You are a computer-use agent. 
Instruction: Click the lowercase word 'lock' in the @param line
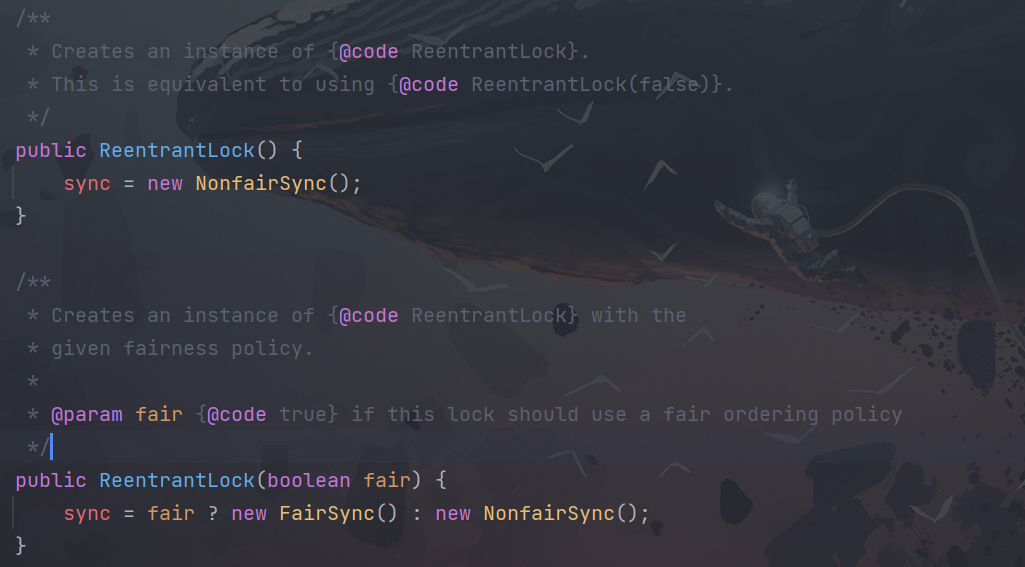[471, 415]
